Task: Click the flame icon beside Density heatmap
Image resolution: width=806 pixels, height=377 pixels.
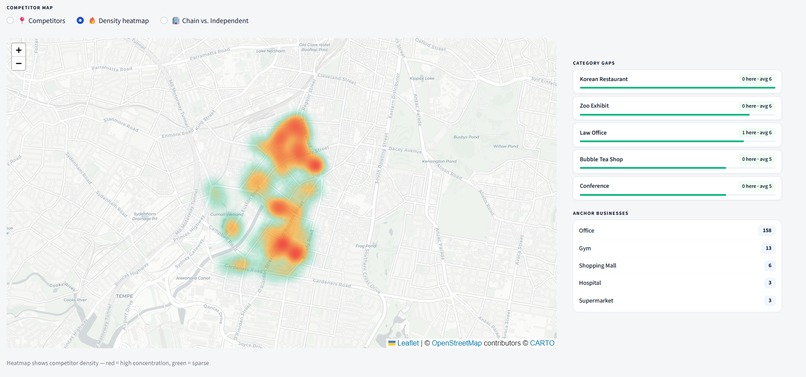Action: (93, 21)
